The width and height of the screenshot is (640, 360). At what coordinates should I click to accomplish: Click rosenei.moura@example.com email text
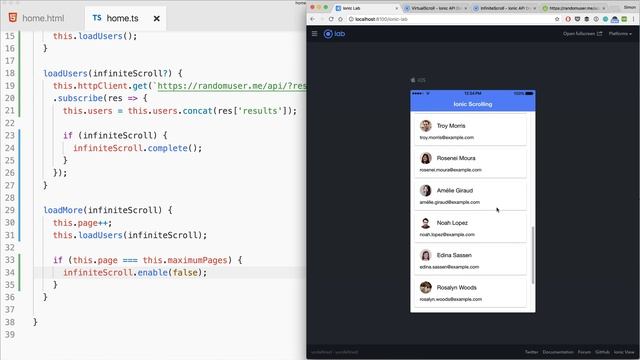451,170
